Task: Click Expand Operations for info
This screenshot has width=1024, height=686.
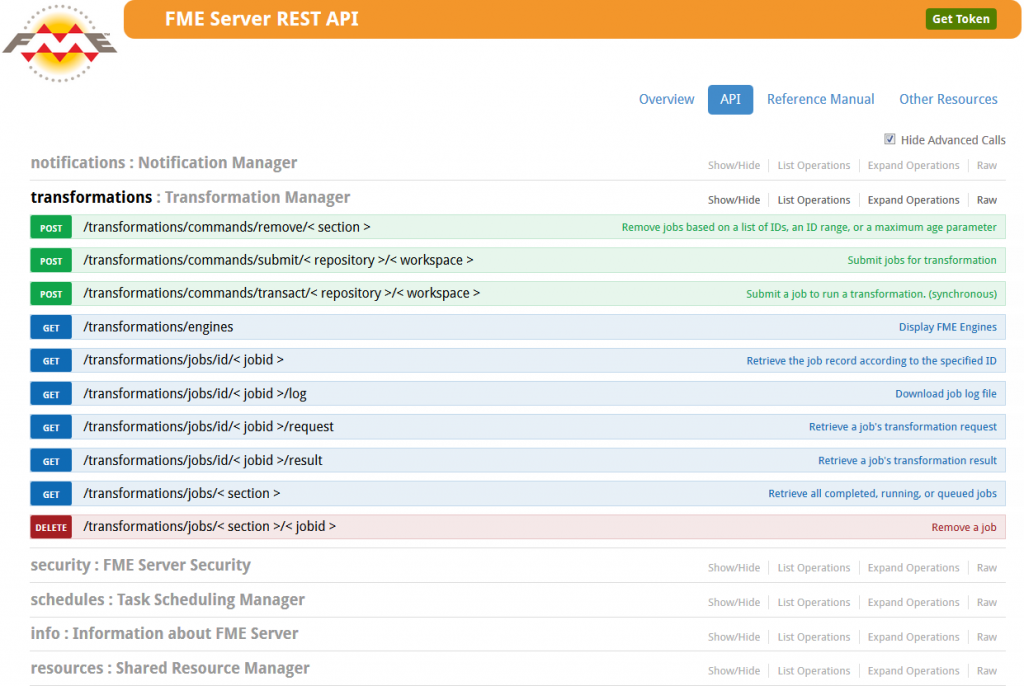Action: [x=913, y=637]
